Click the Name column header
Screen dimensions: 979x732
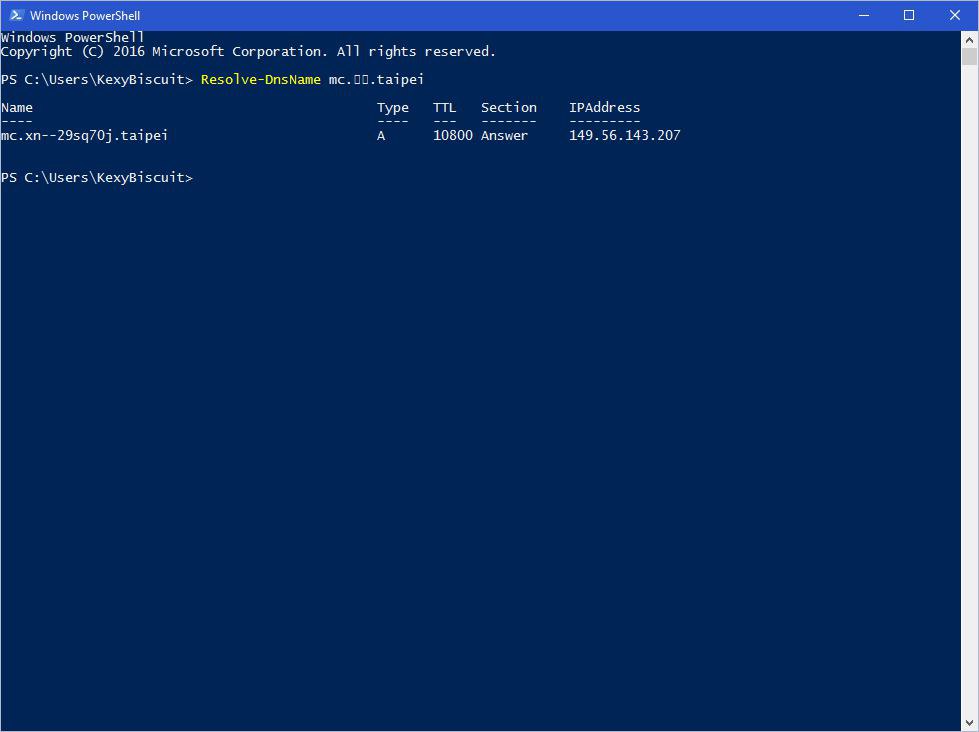point(17,107)
